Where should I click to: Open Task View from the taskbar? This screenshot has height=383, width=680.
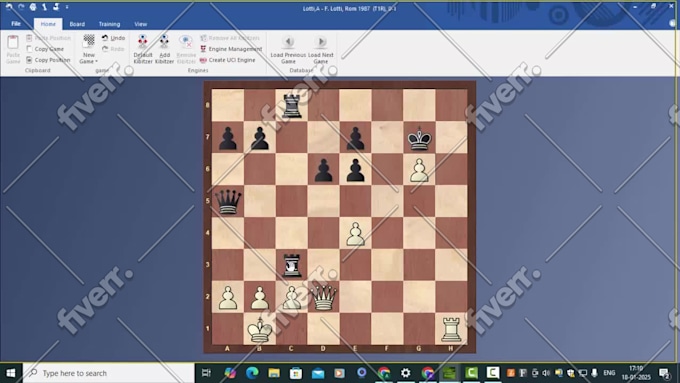(x=206, y=373)
